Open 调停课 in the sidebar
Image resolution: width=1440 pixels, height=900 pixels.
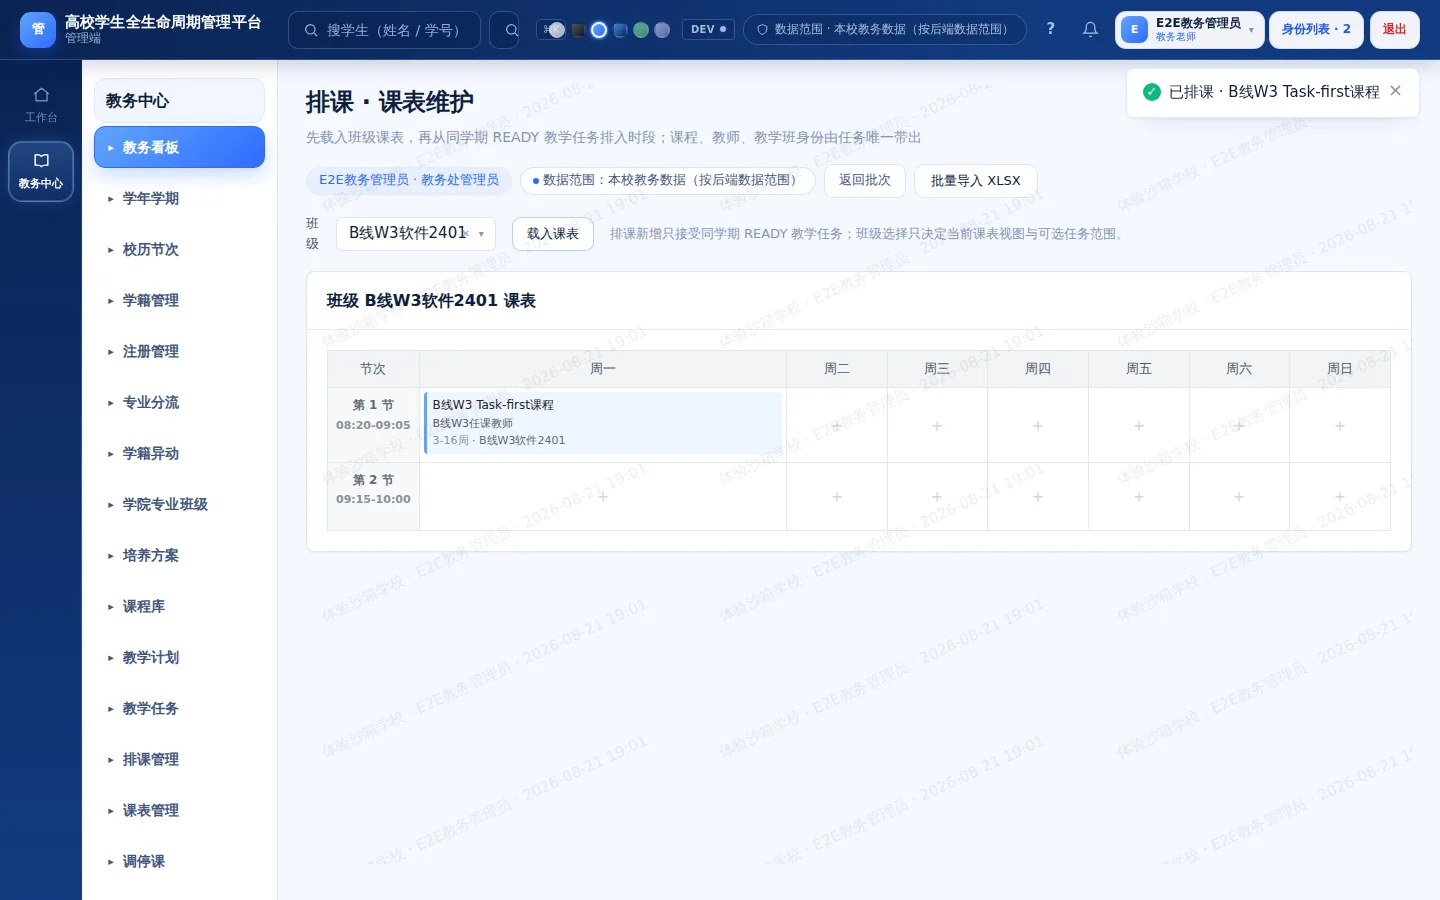179,861
